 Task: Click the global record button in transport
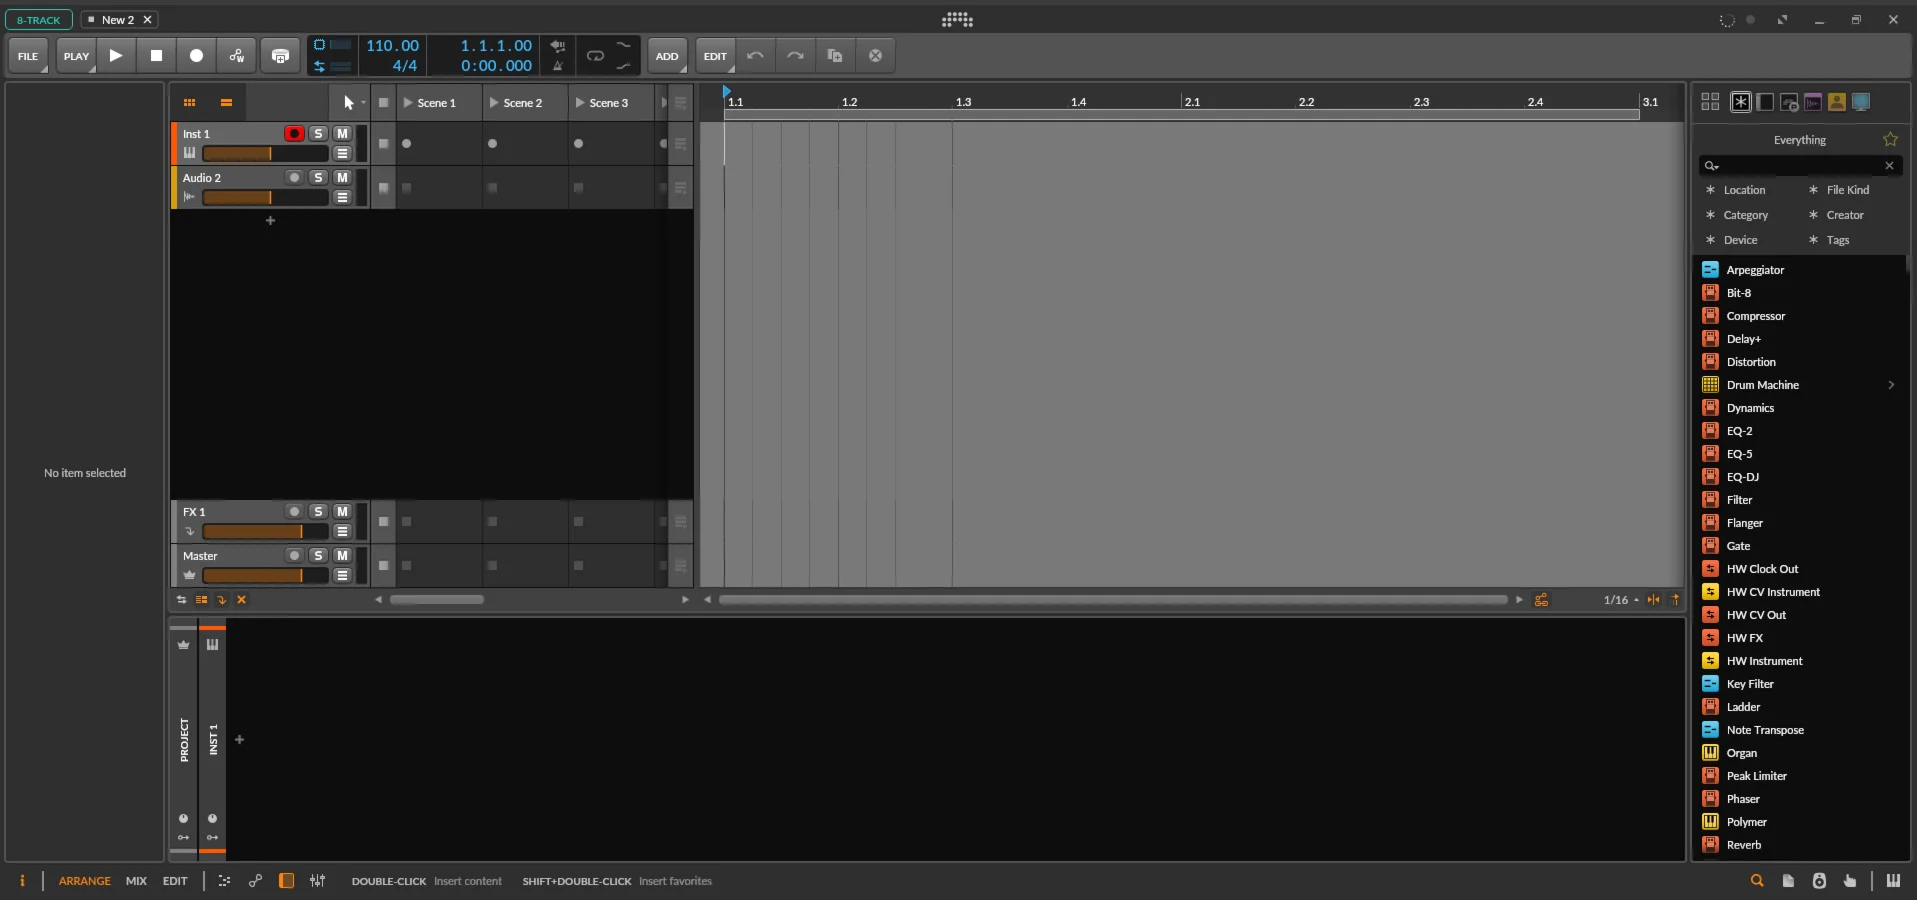pos(196,56)
